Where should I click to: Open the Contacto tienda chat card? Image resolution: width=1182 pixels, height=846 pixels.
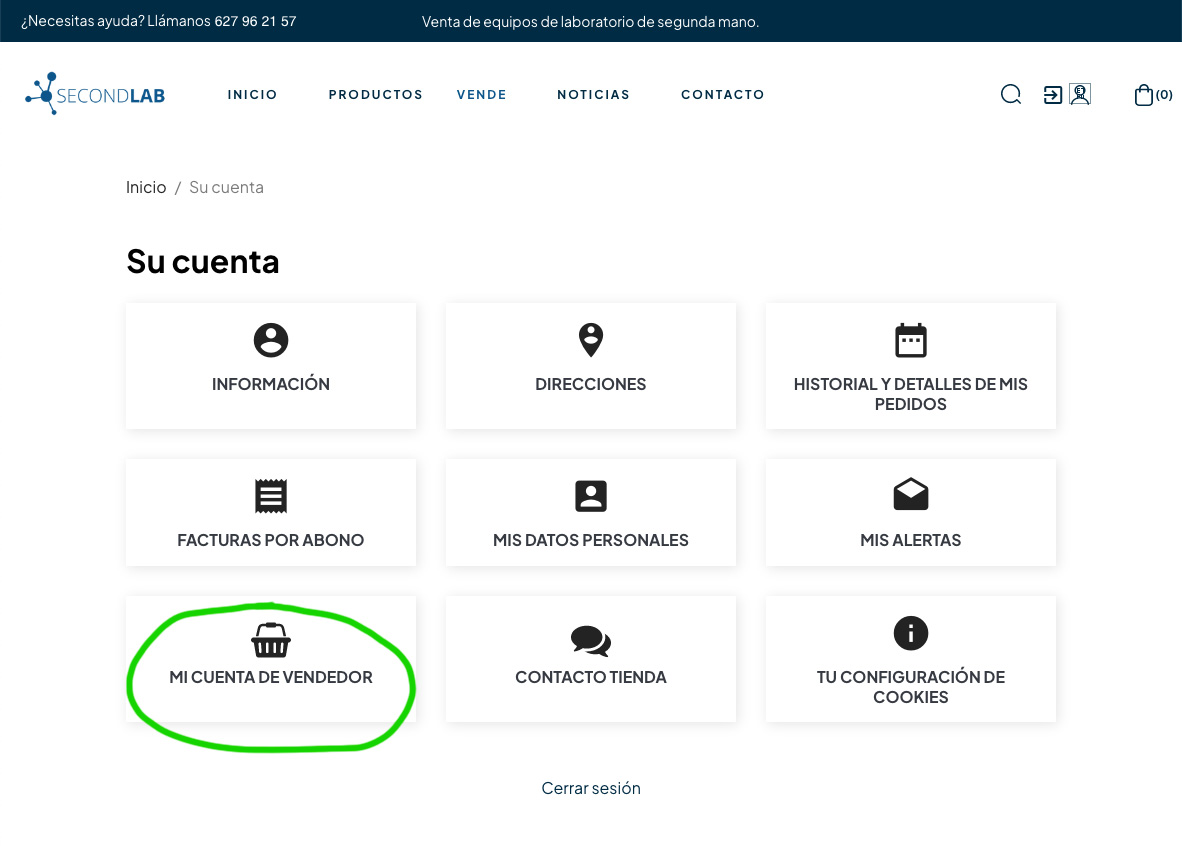tap(591, 659)
